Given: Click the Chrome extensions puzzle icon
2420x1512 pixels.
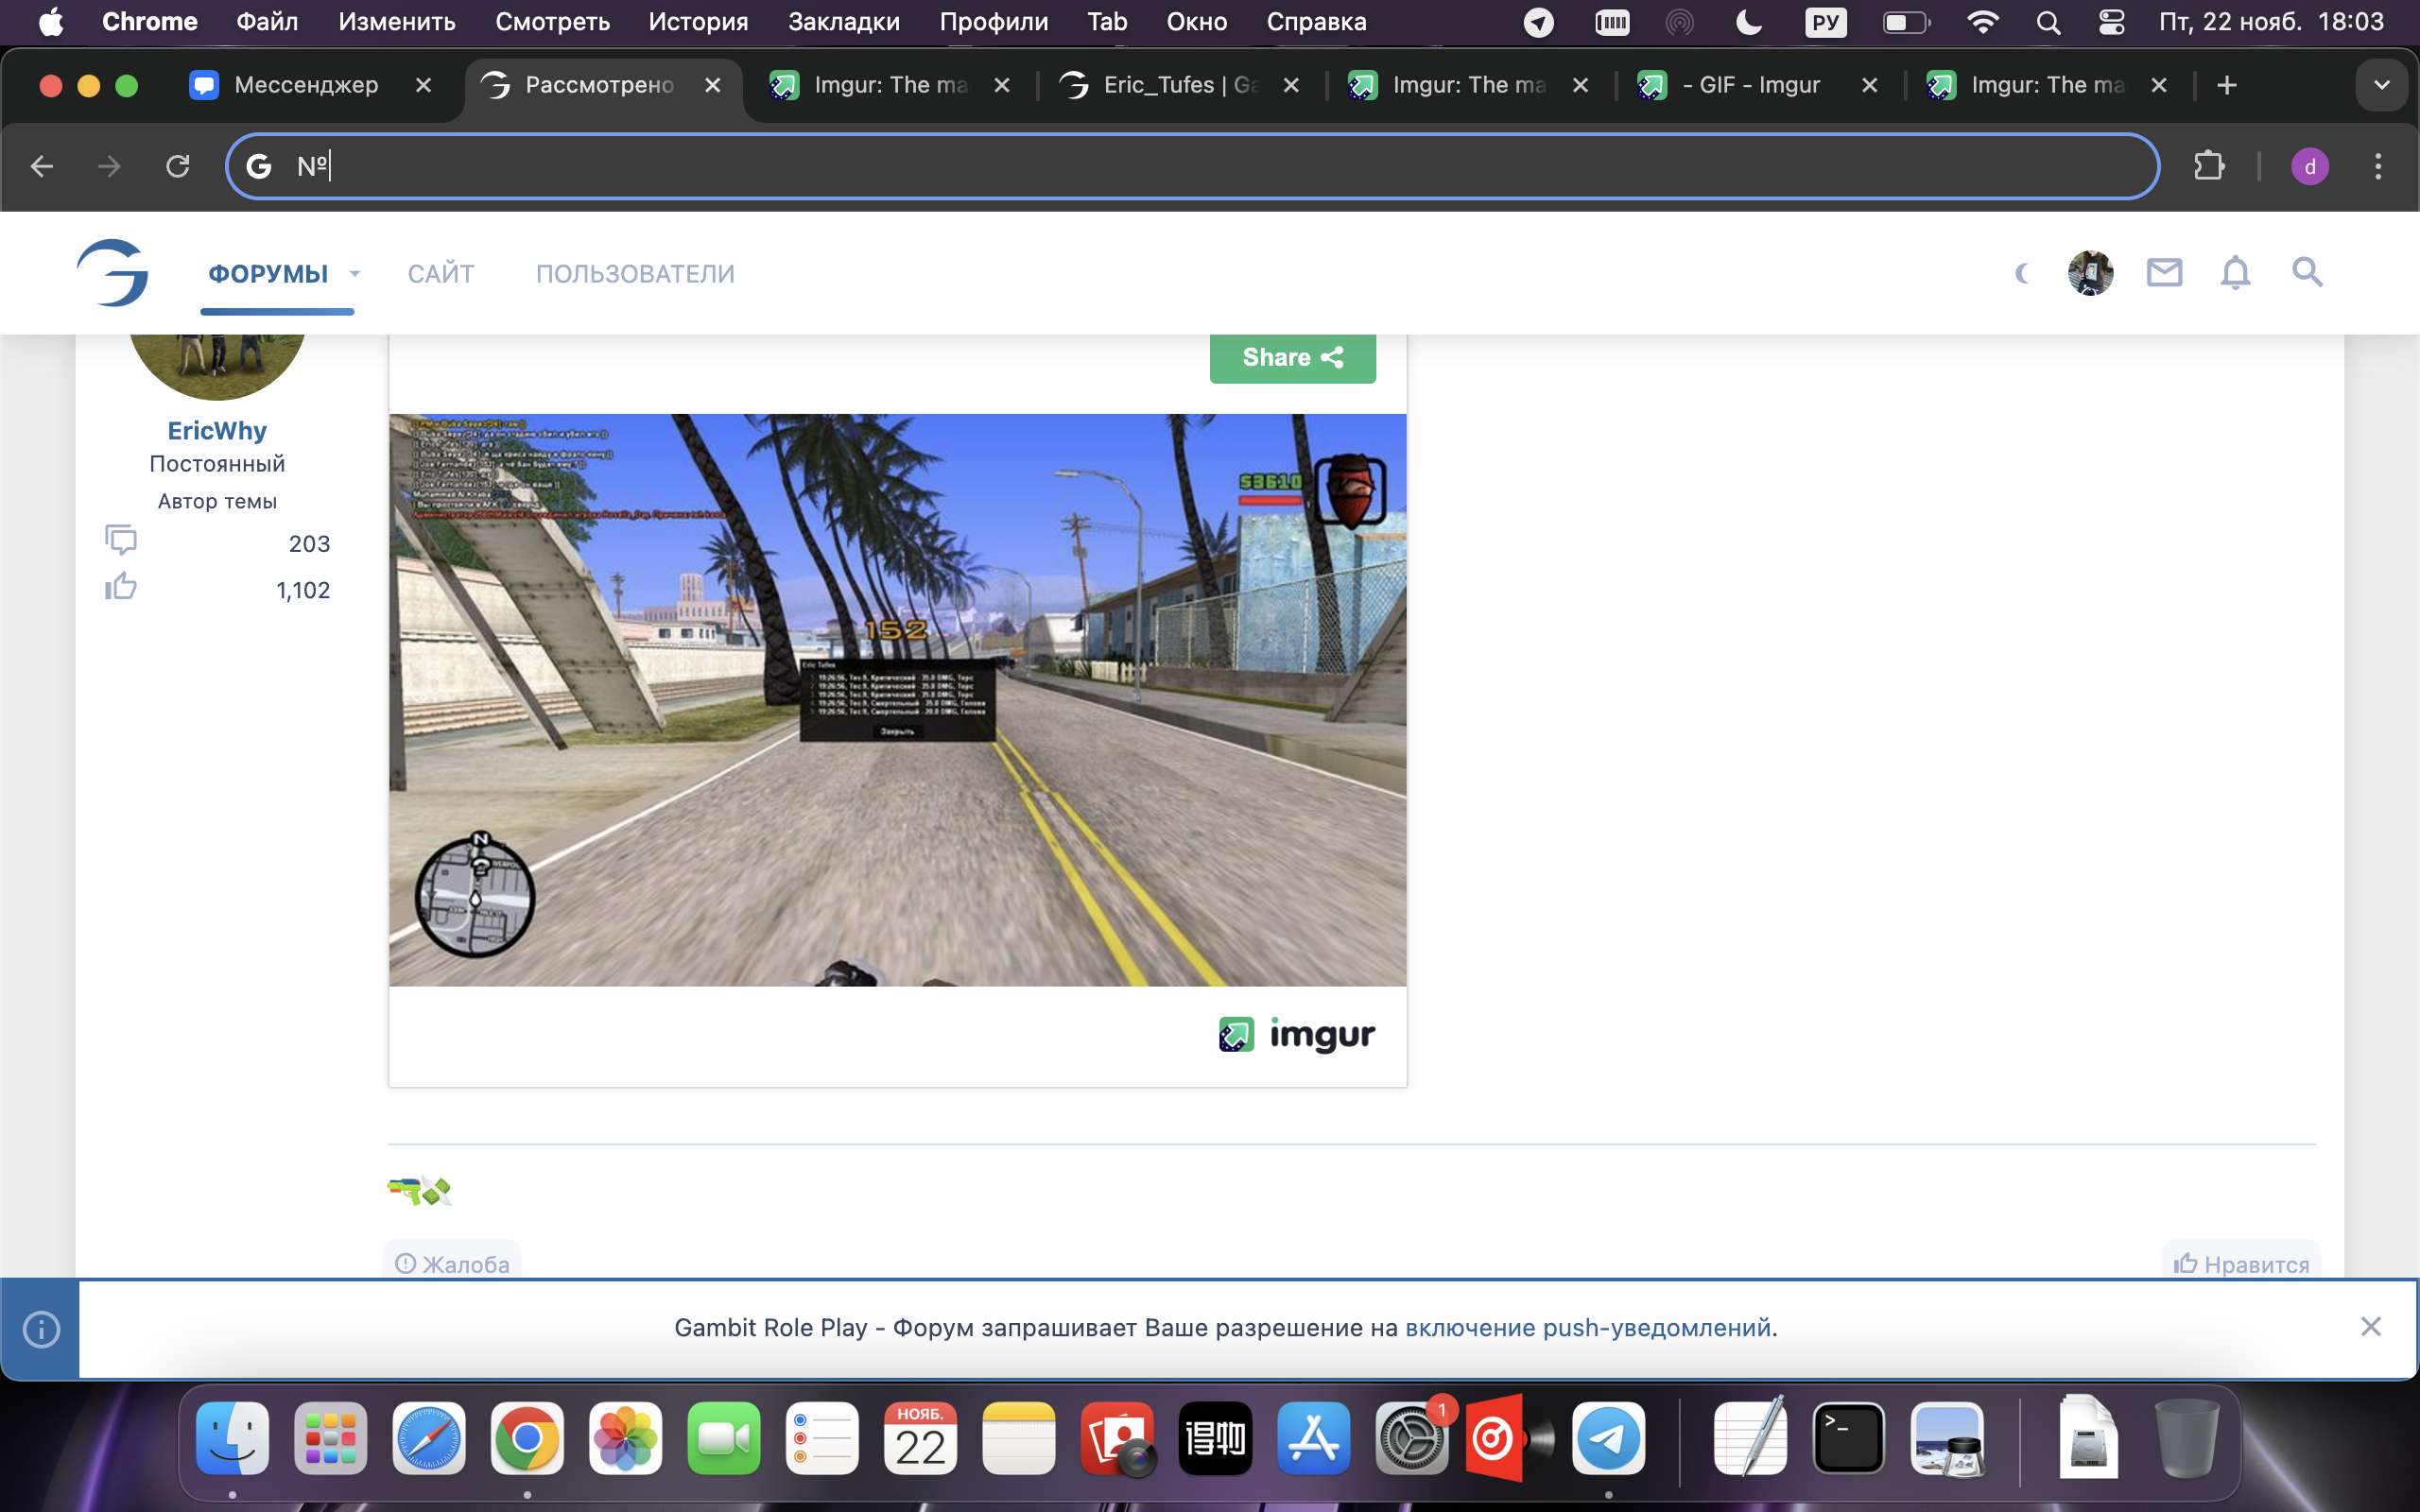Looking at the screenshot, I should coord(2209,166).
